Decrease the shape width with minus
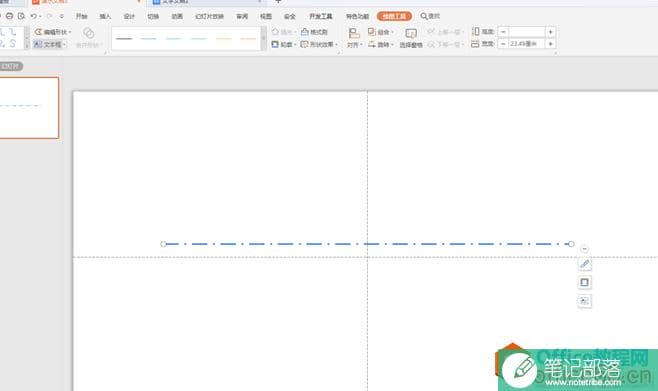Viewport: 658px width, 391px height. click(503, 44)
